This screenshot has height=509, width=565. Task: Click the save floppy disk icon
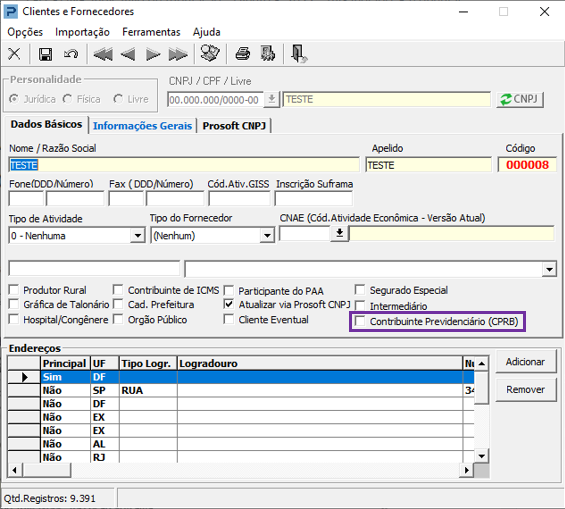point(45,54)
